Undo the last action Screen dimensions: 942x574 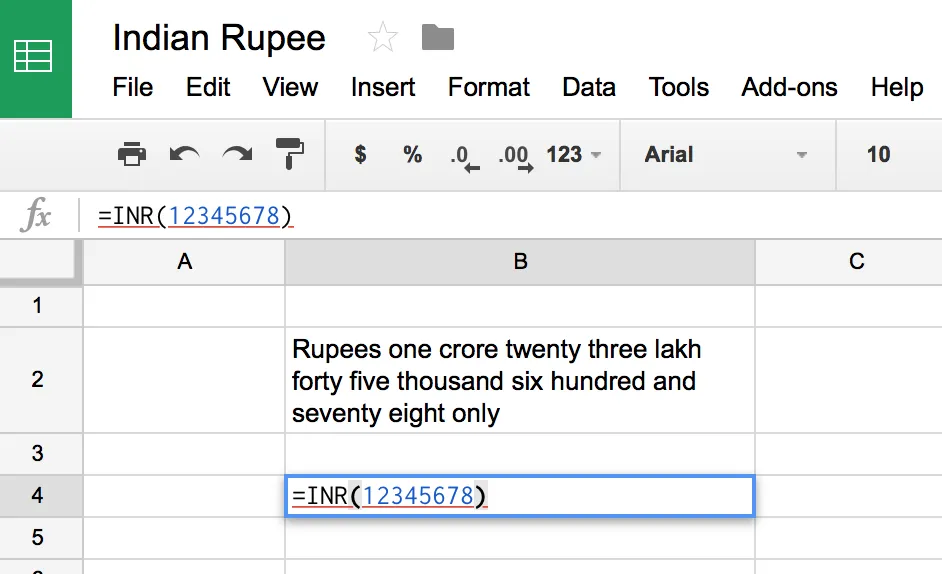click(184, 154)
